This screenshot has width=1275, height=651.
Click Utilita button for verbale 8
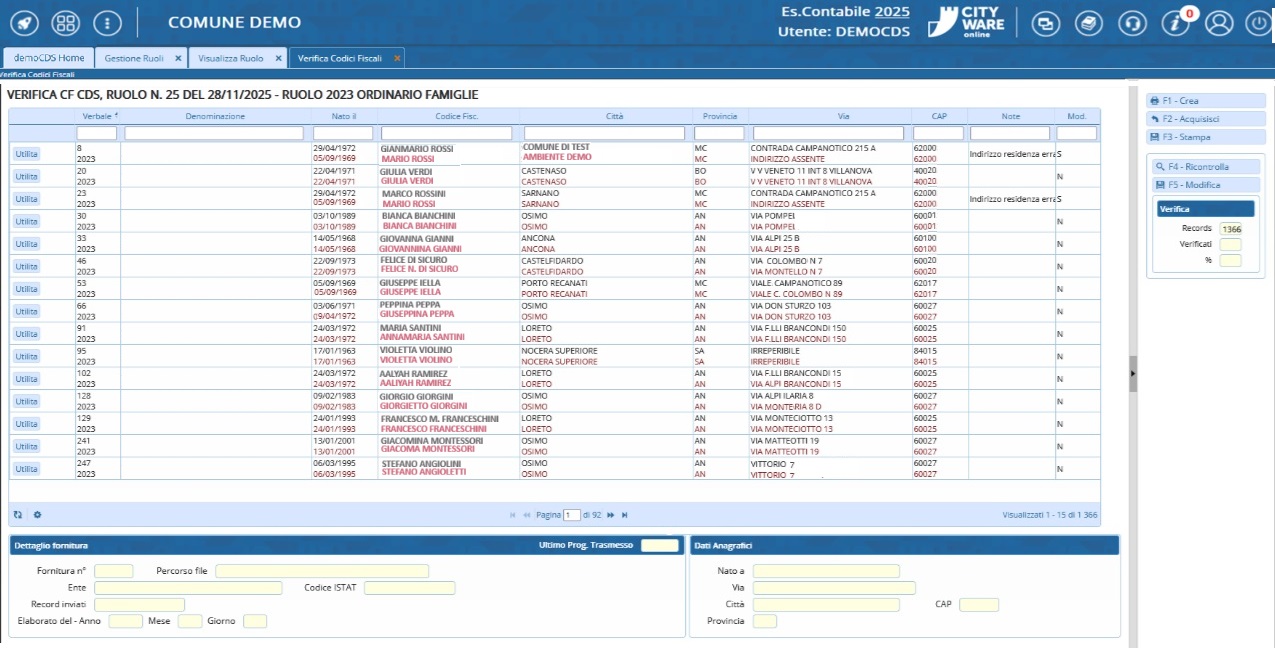(x=26, y=154)
